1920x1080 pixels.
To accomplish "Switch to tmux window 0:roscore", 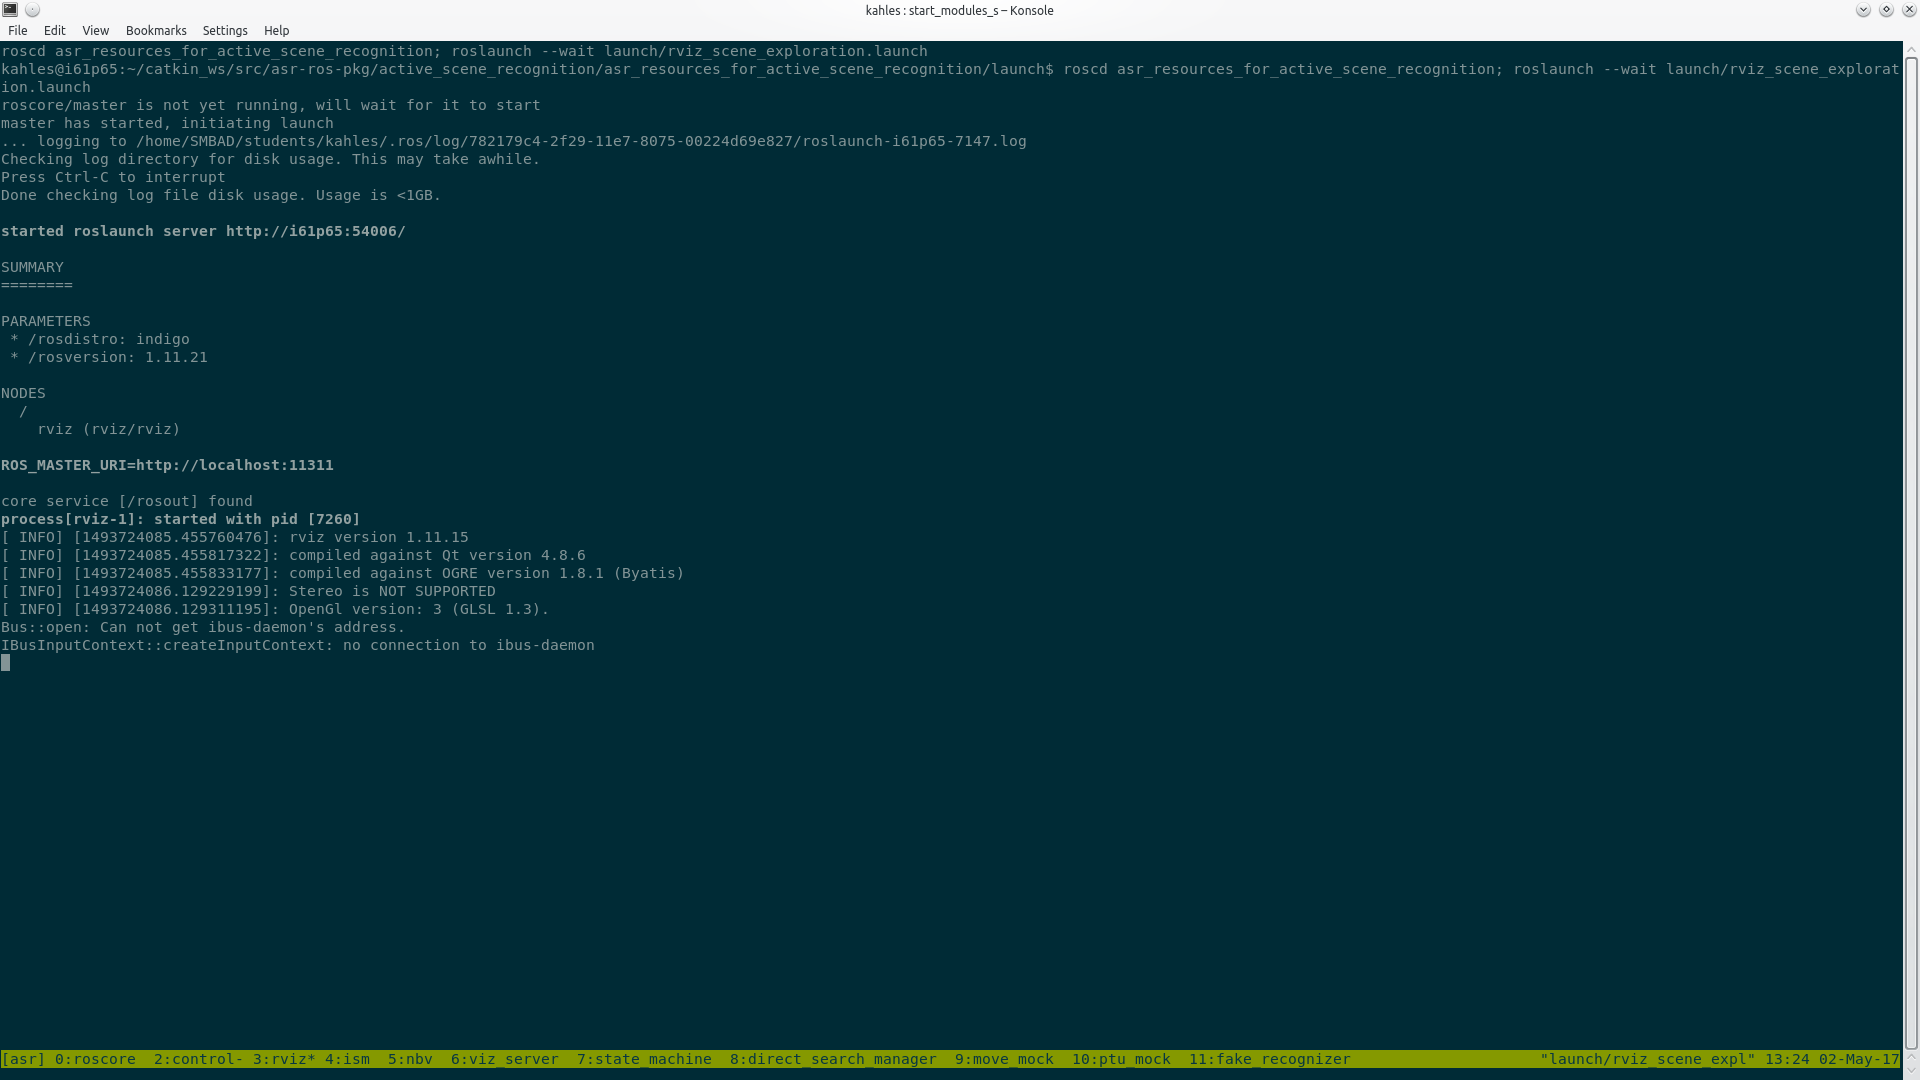I will (x=95, y=1059).
